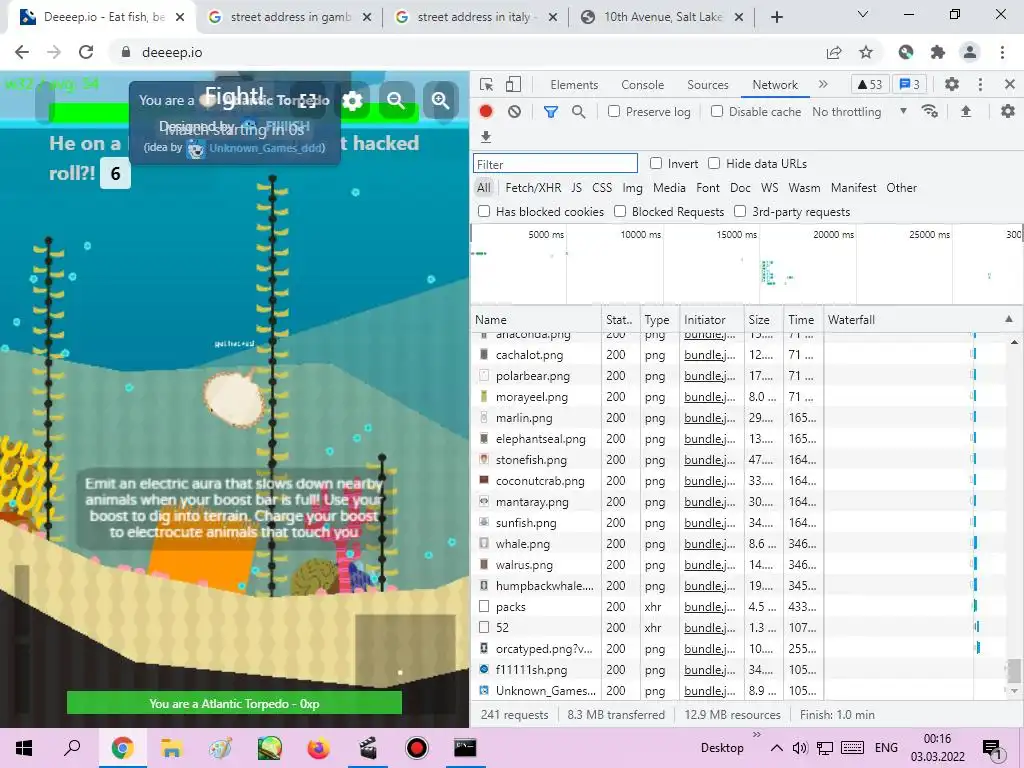Toggle the device toolbar icon
This screenshot has width=1024, height=768.
[514, 84]
